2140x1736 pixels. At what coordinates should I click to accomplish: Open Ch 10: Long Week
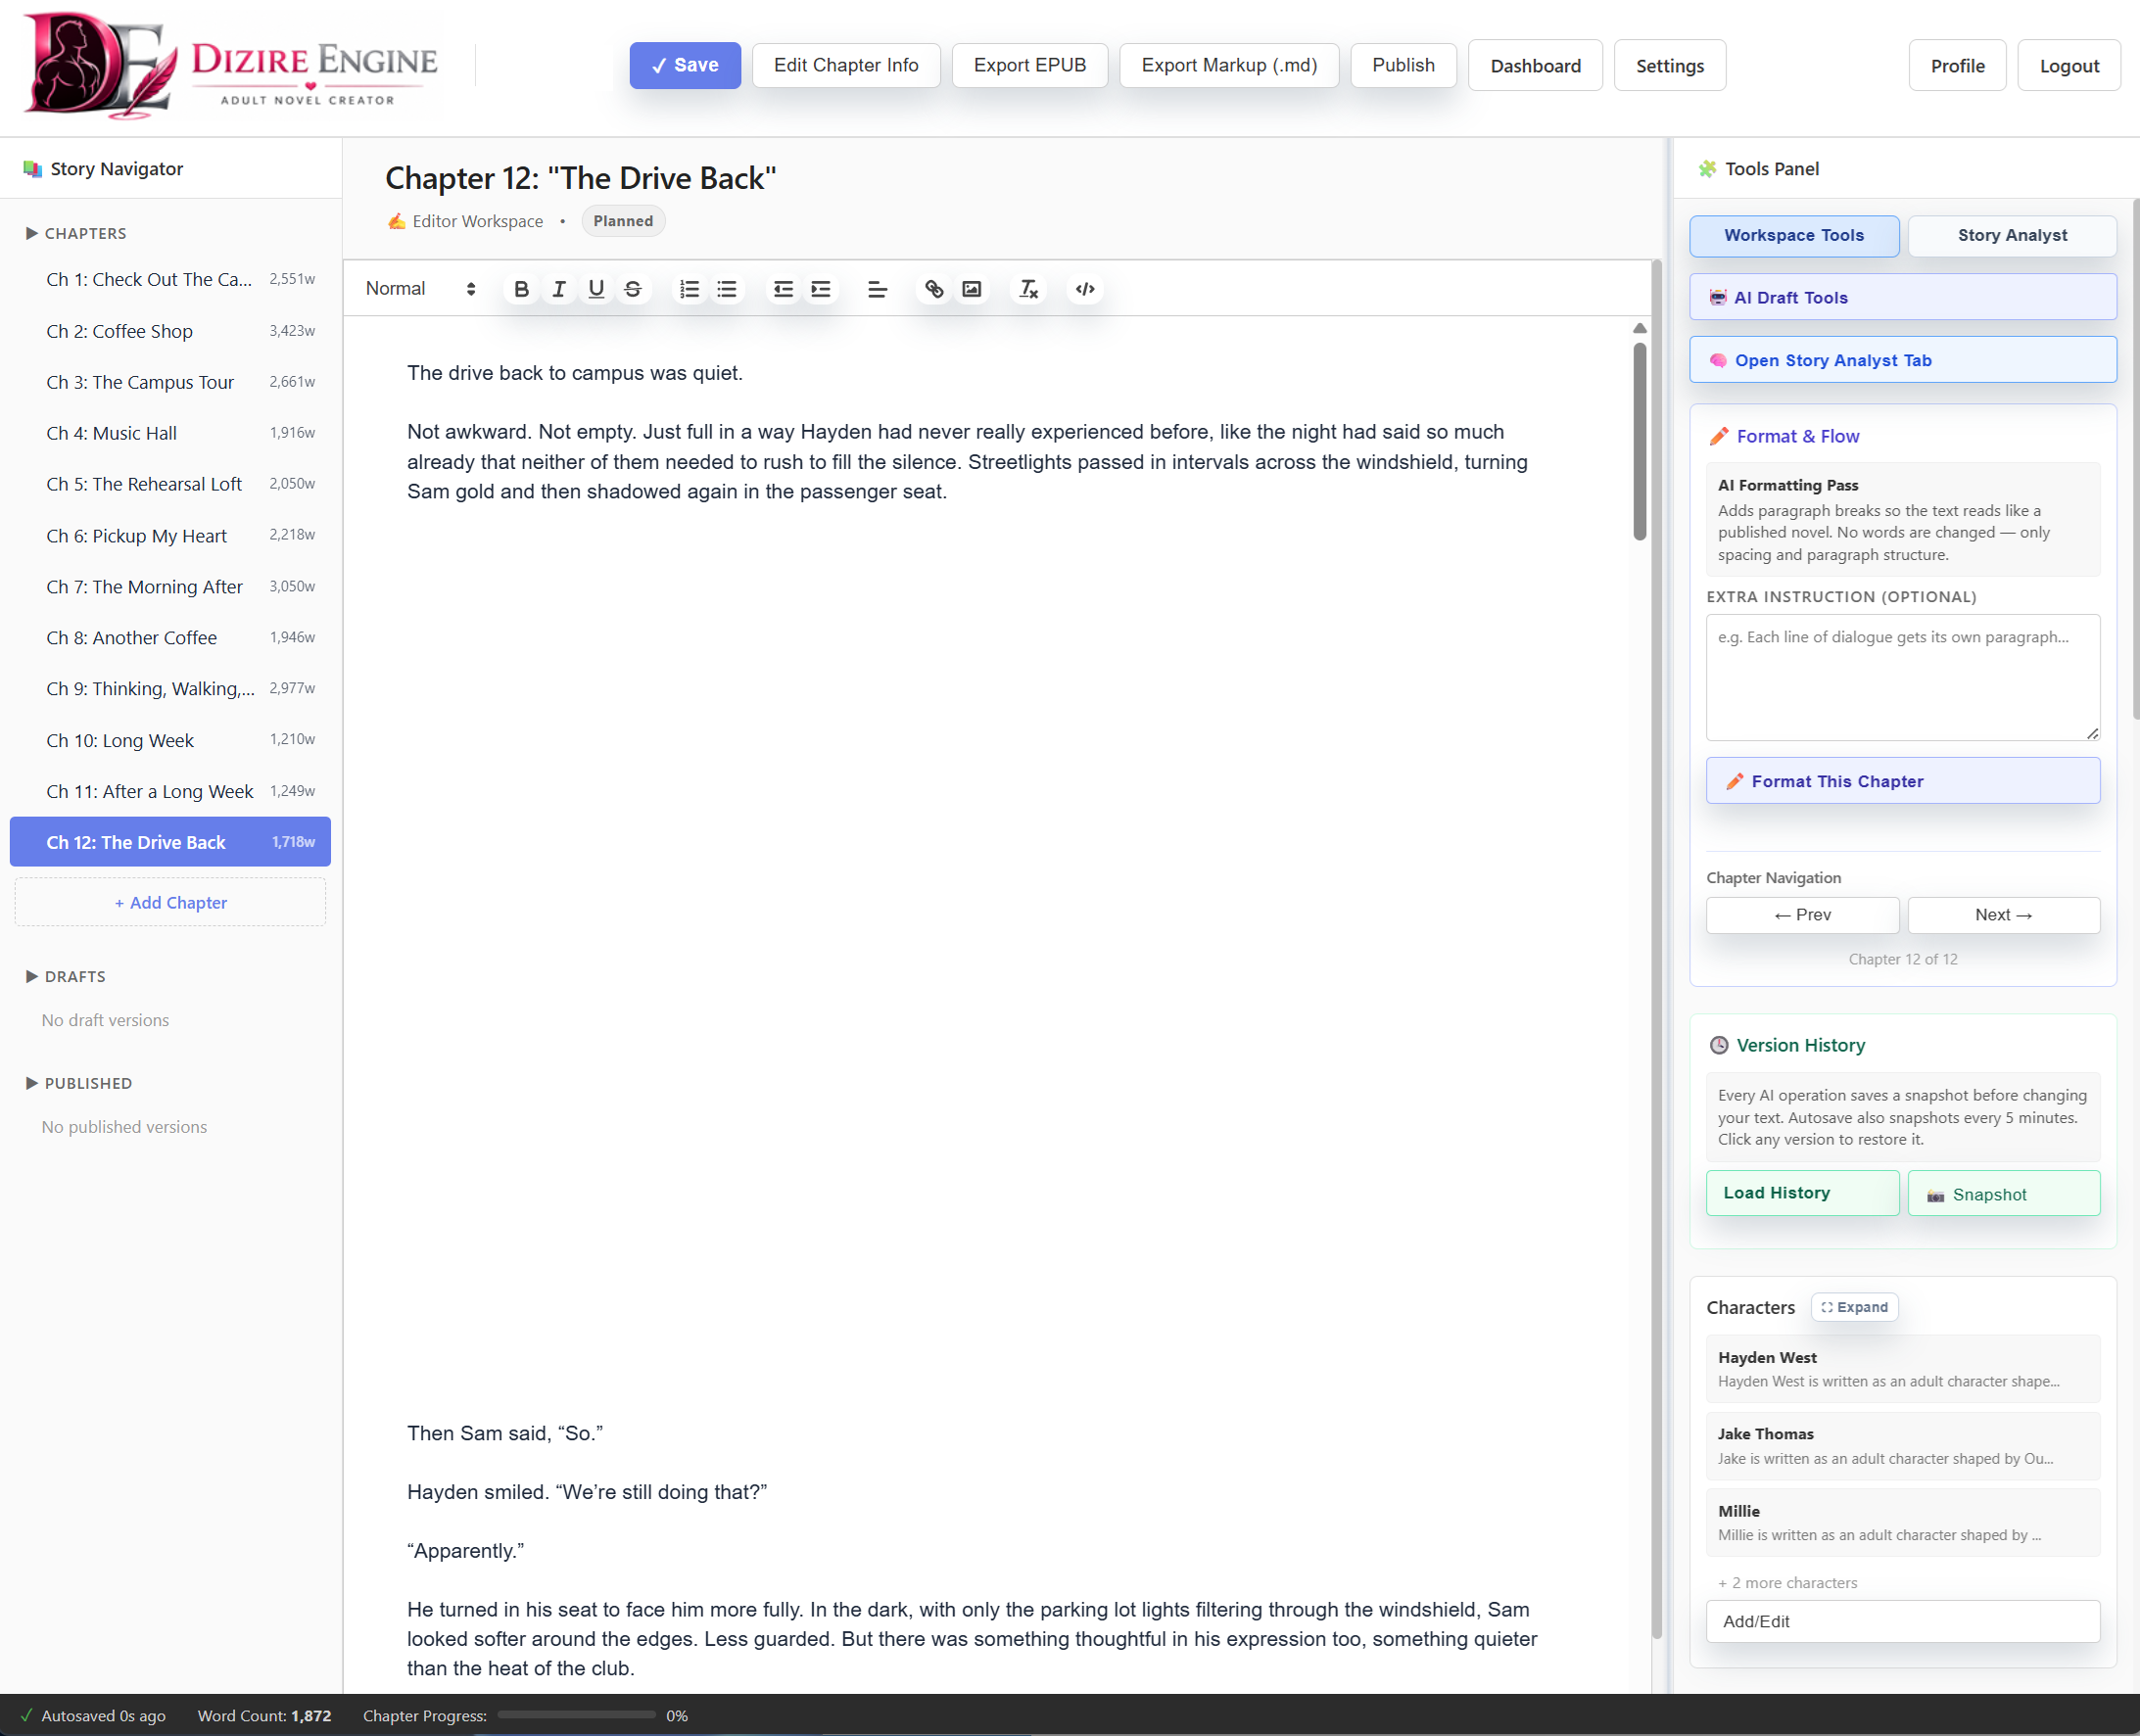coord(170,740)
